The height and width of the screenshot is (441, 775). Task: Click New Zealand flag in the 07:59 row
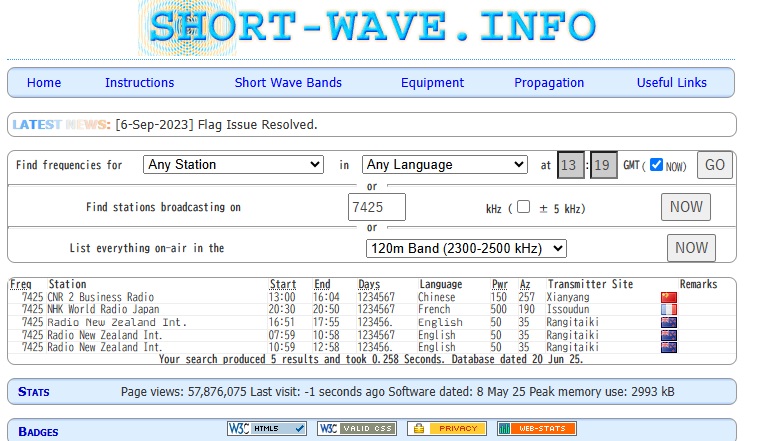[x=669, y=335]
